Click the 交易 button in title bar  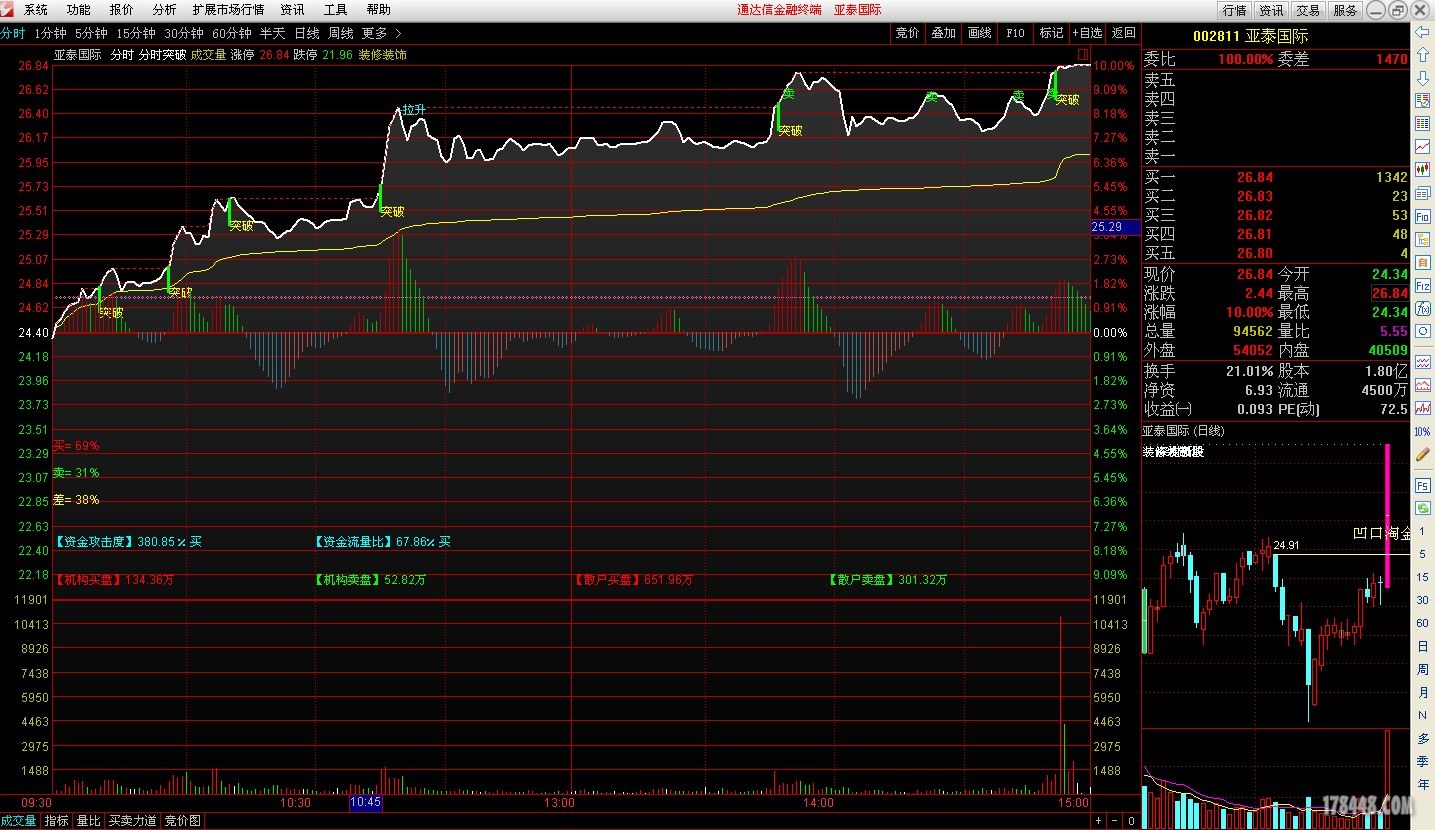click(x=1308, y=10)
